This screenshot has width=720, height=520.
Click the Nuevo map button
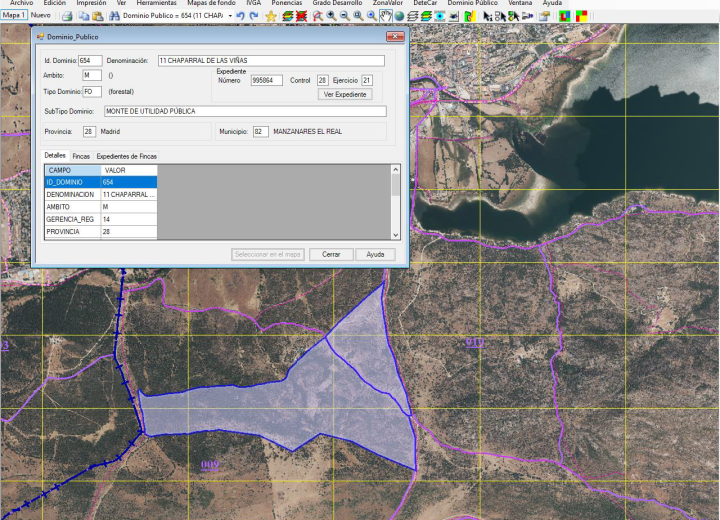click(41, 15)
